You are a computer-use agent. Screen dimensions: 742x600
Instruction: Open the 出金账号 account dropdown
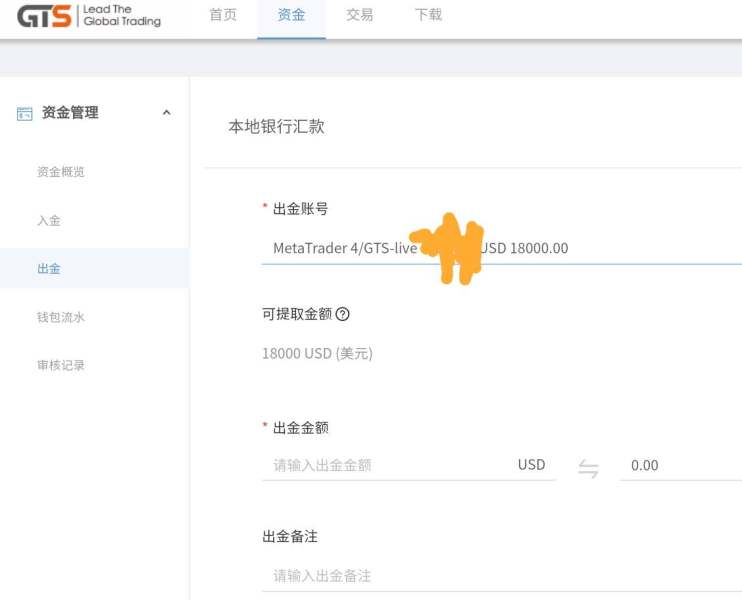[500, 248]
